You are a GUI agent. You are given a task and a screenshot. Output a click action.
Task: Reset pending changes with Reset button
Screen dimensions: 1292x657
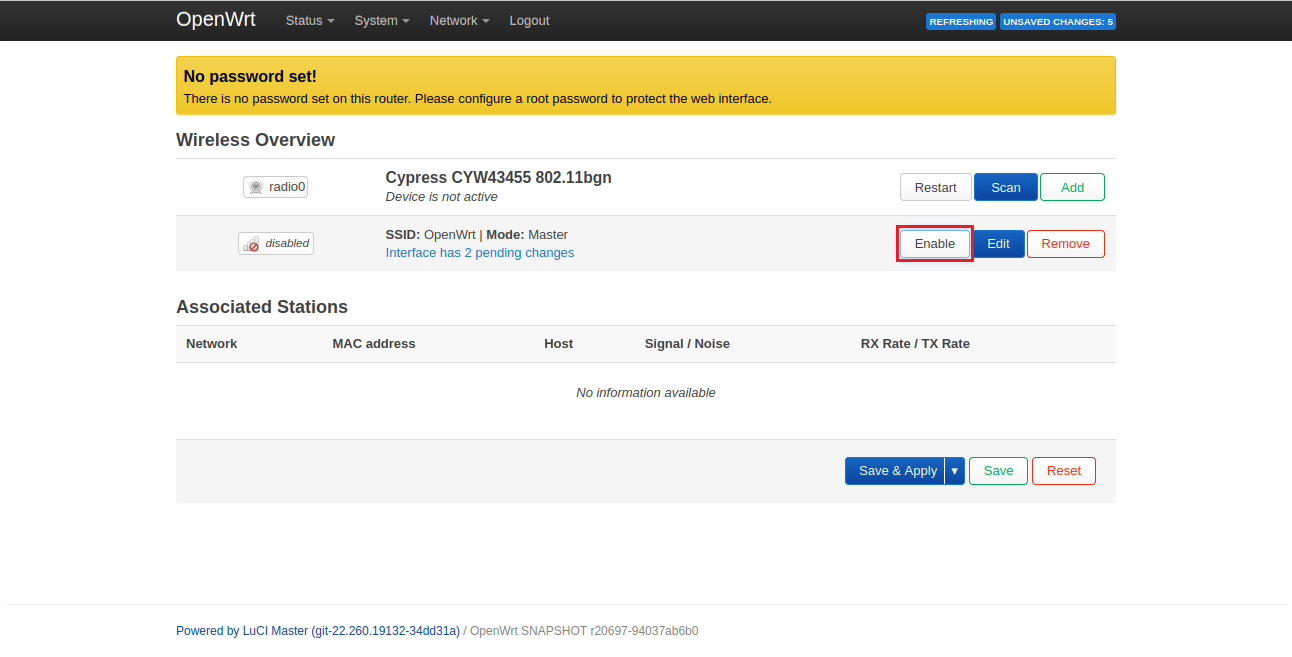[1064, 471]
